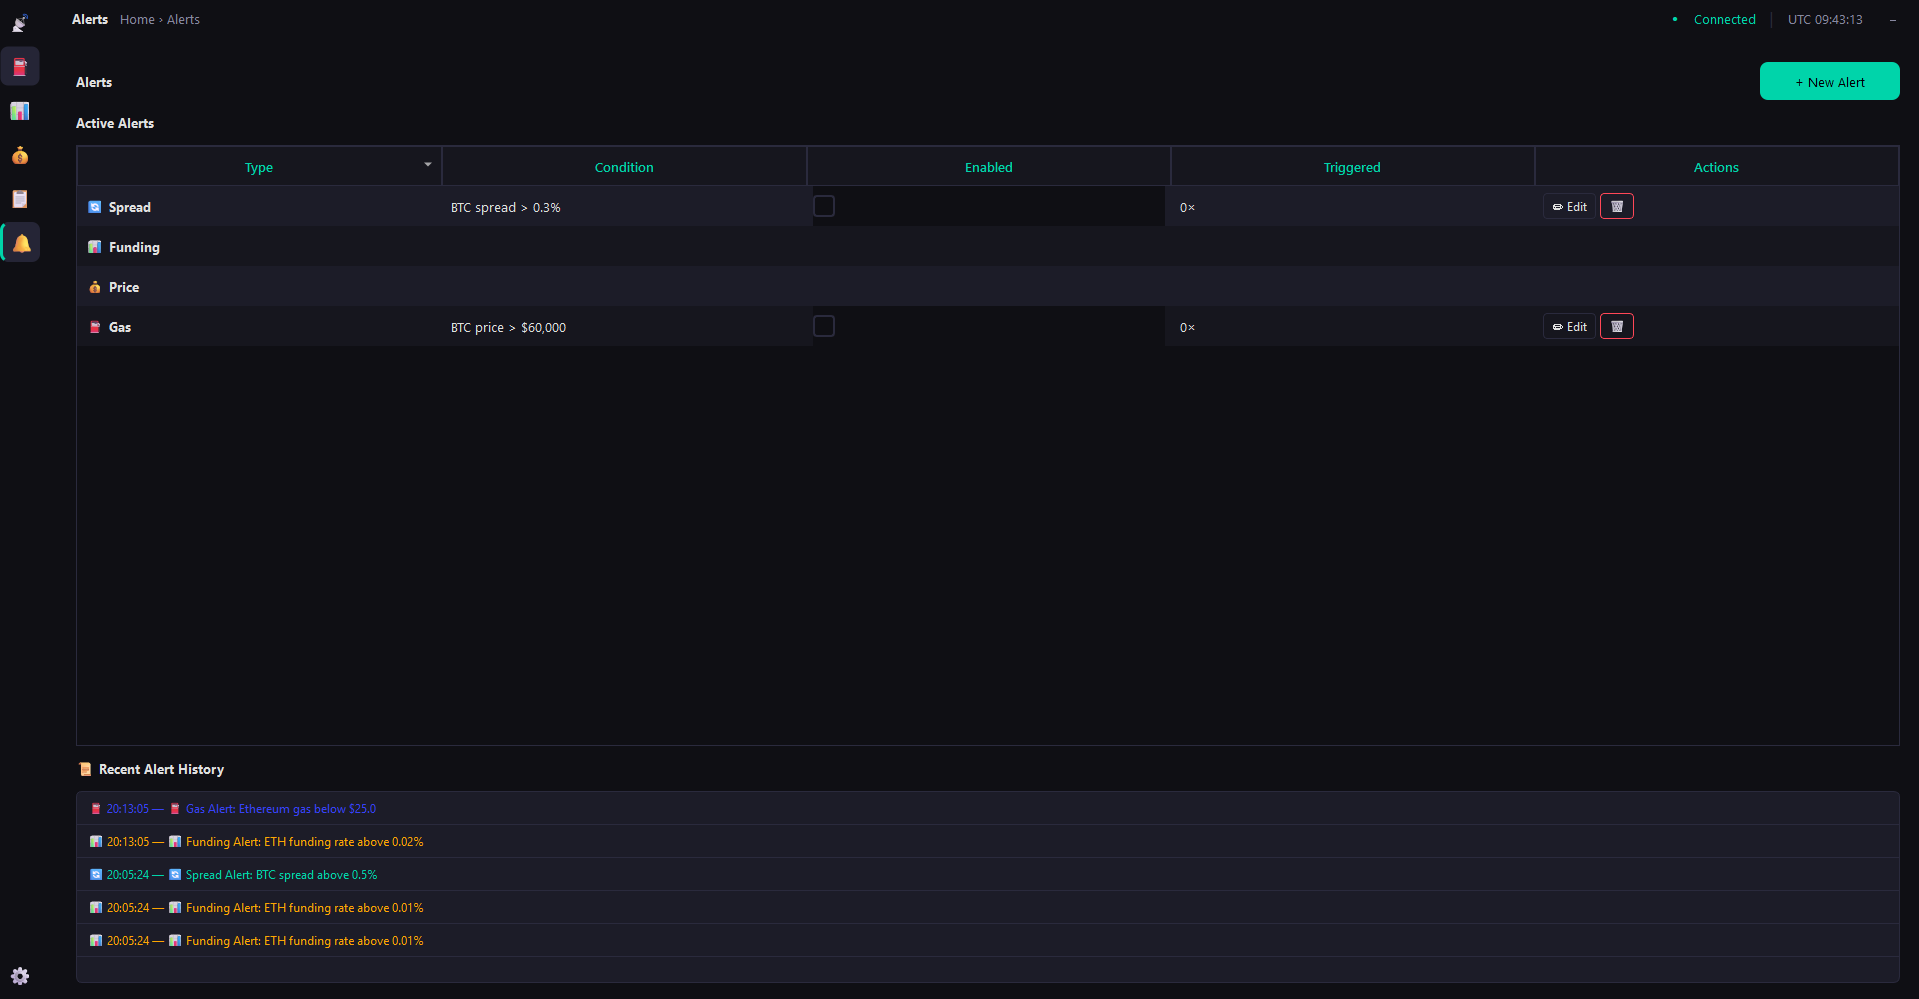This screenshot has width=1919, height=999.
Task: Open the bar chart panel in sidebar
Action: coord(19,111)
